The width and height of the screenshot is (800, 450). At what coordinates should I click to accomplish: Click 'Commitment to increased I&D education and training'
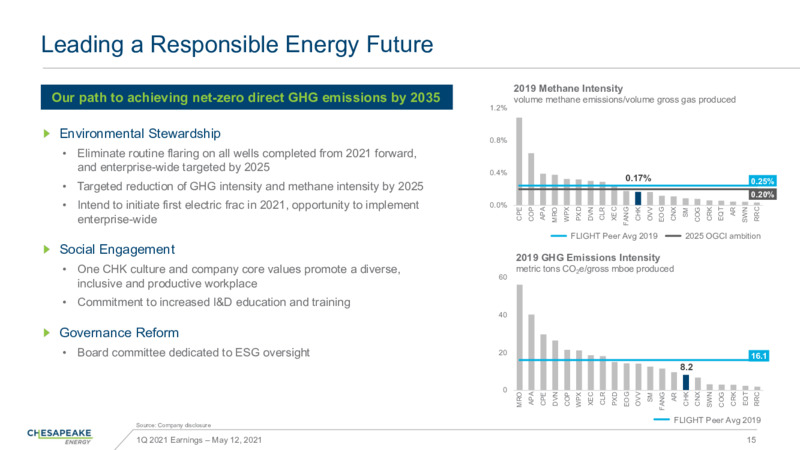tap(214, 302)
